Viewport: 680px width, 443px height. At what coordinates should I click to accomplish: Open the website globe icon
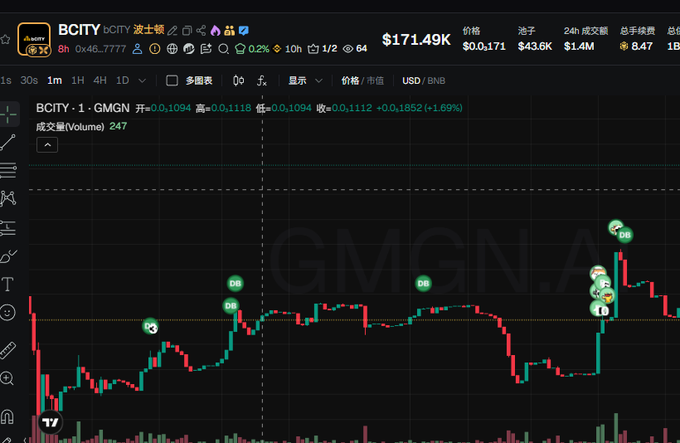coord(172,49)
